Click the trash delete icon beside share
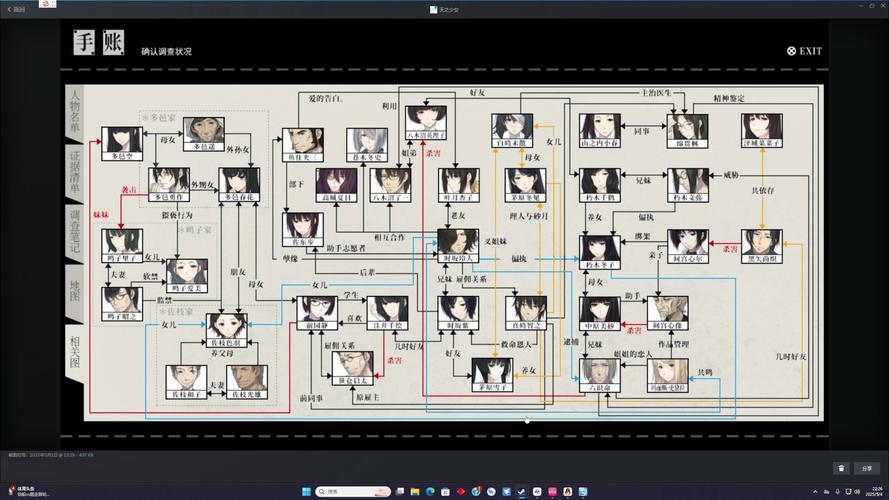 (x=841, y=468)
